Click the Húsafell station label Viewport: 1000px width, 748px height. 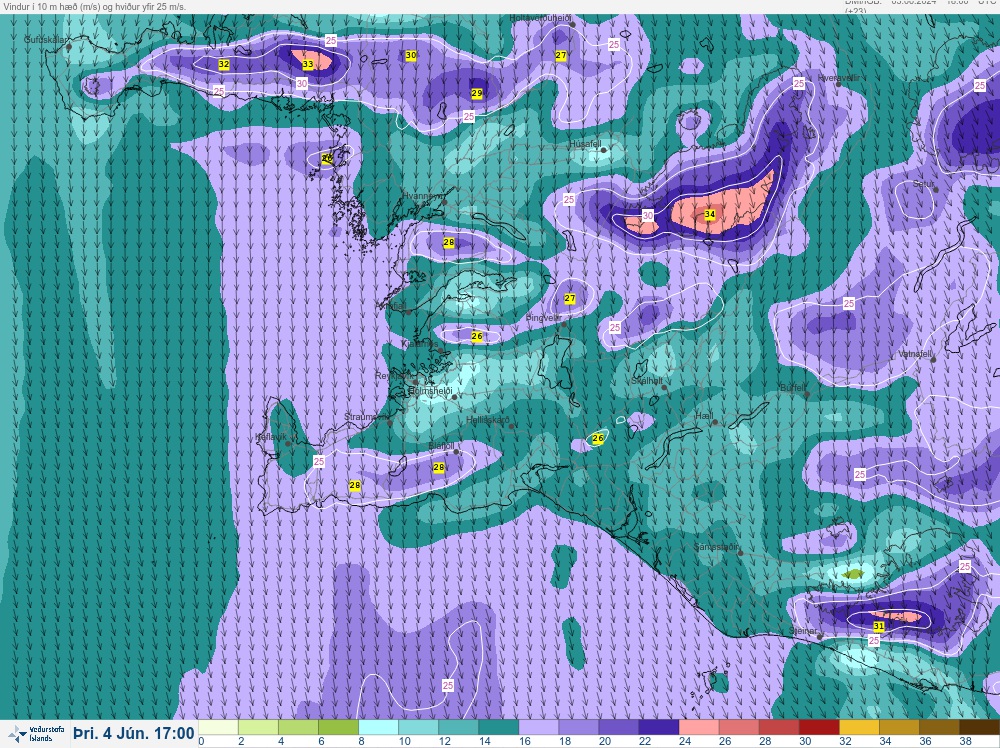(585, 144)
